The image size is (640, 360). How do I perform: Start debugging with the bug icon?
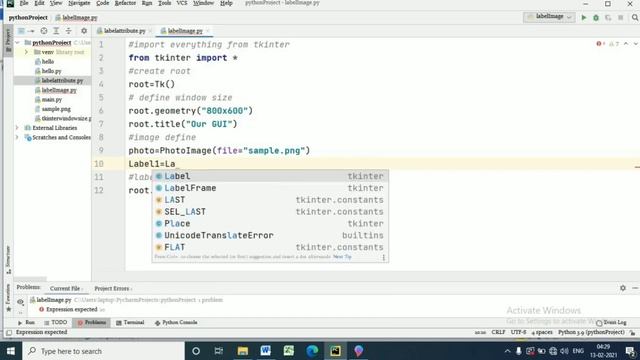coord(596,18)
